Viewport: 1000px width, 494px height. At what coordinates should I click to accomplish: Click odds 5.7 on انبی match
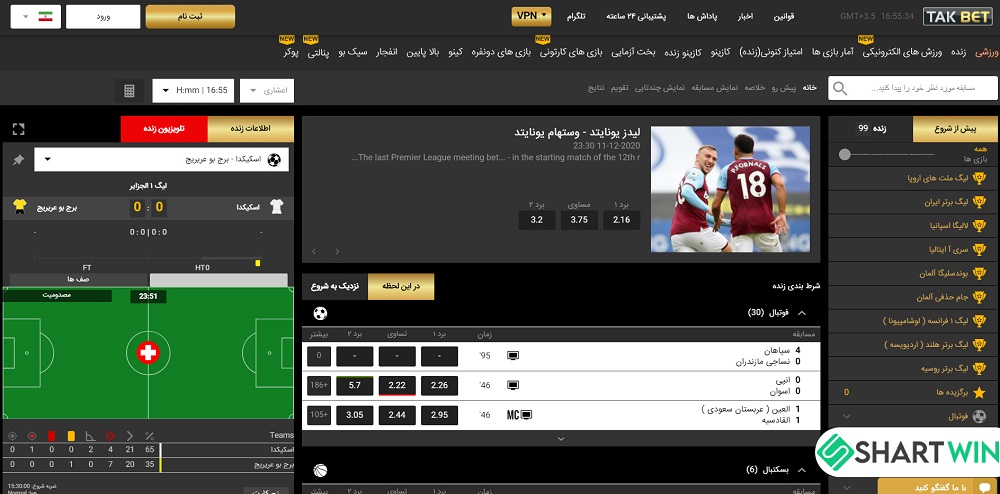[355, 386]
